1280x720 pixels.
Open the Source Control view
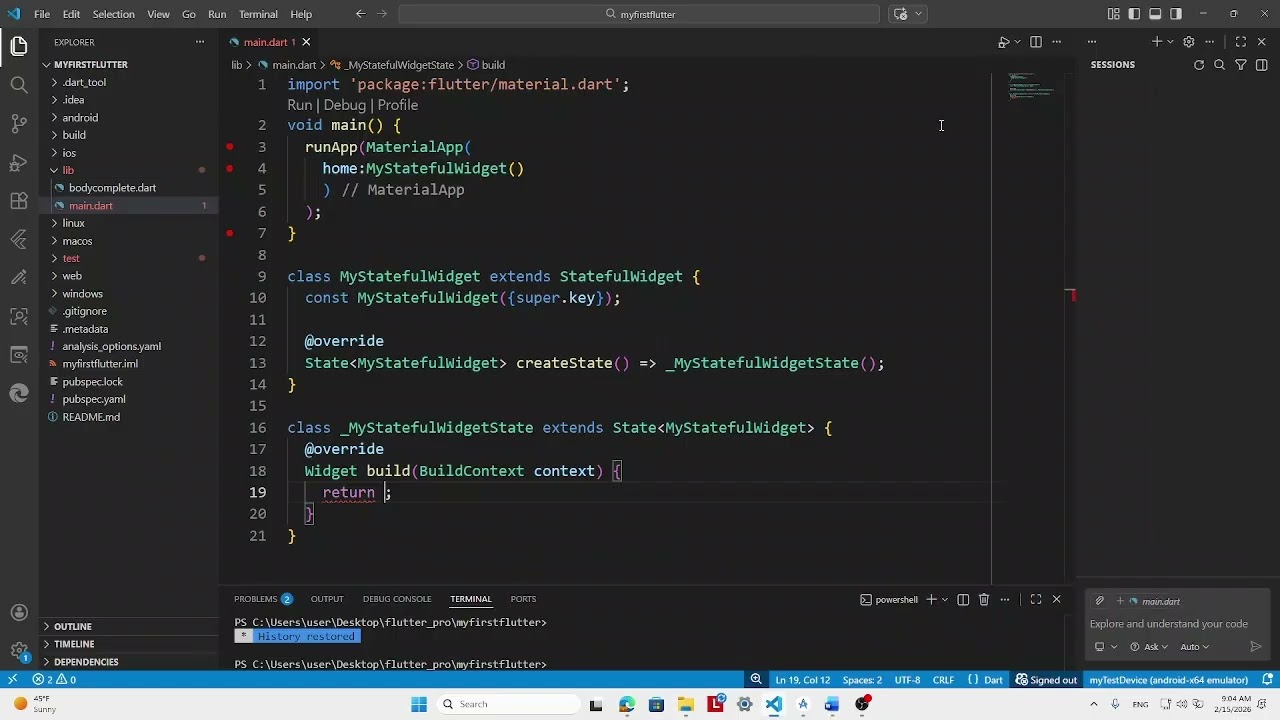(x=19, y=124)
